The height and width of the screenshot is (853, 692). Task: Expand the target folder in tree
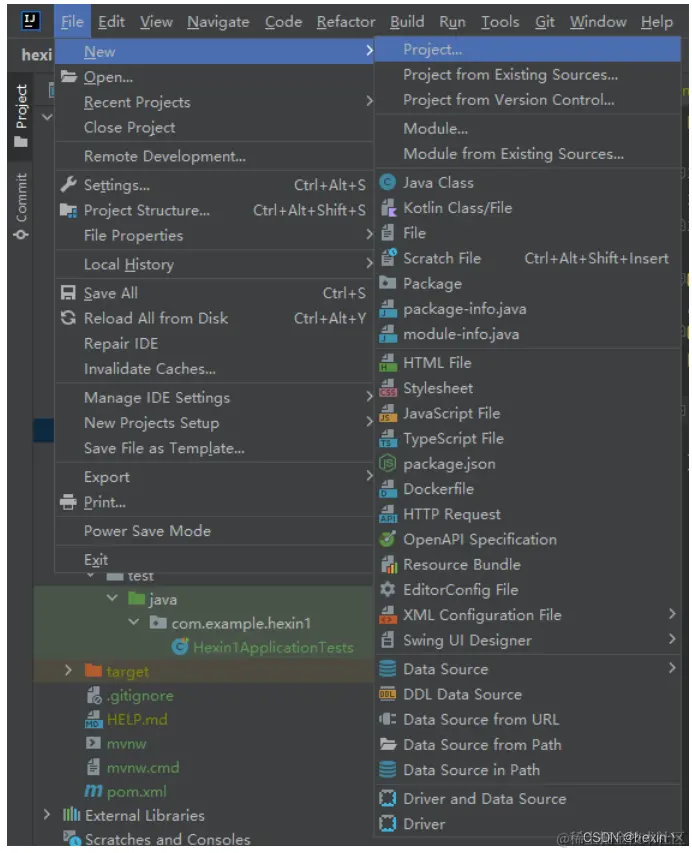coord(68,670)
